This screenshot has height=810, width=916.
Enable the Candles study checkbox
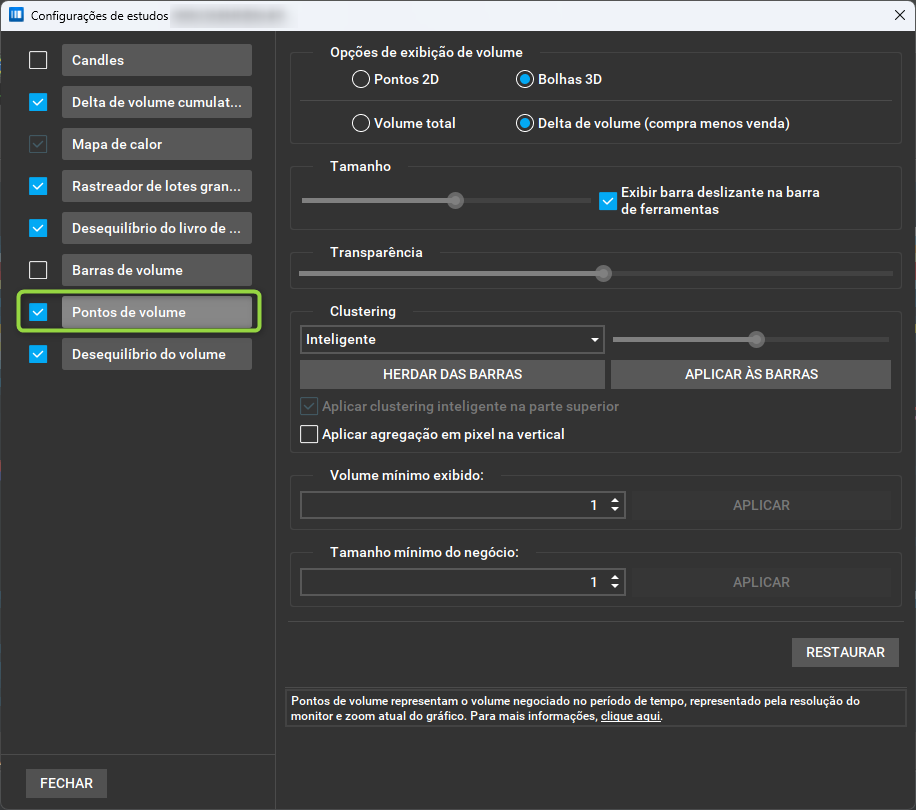38,60
